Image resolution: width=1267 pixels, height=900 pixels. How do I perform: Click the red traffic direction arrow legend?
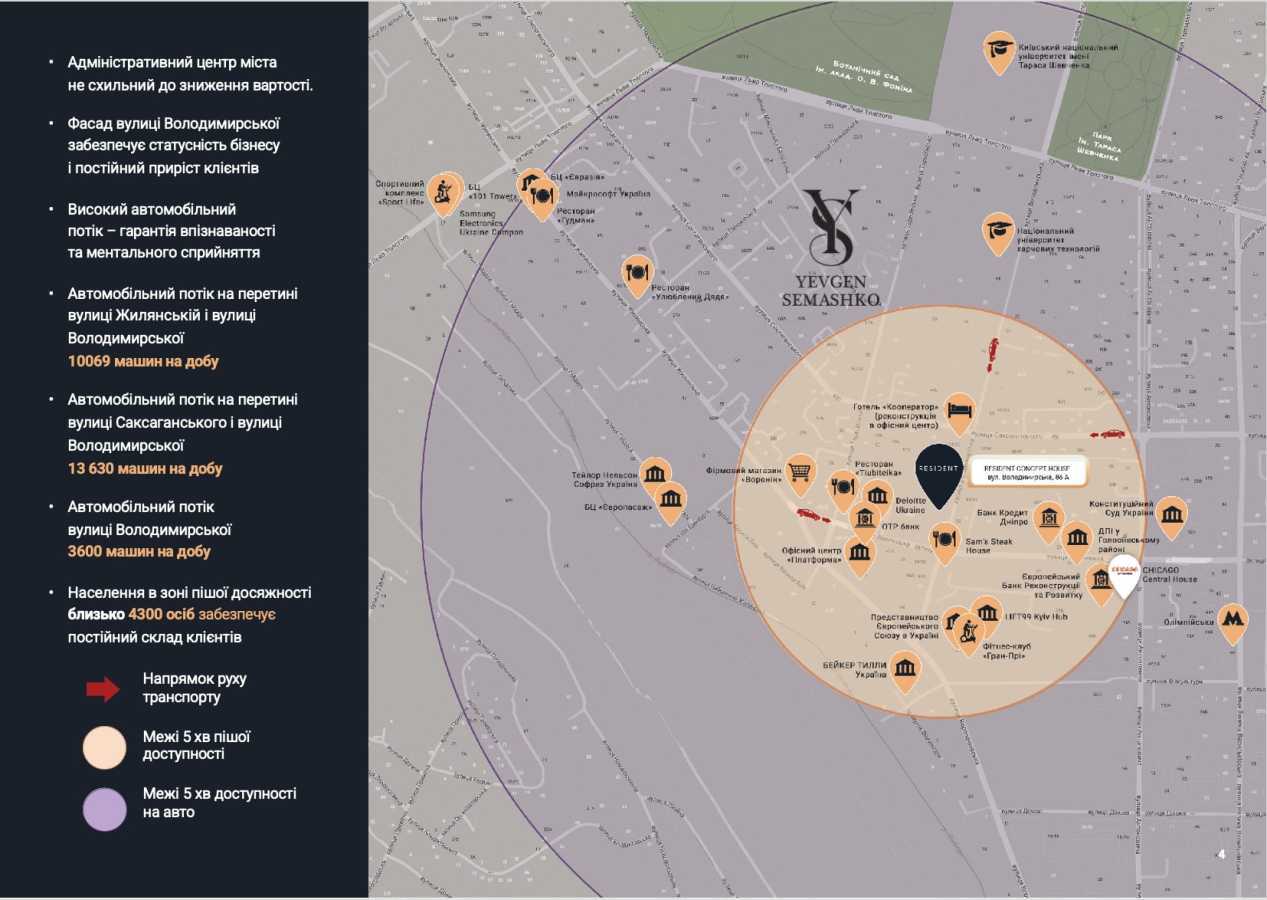tap(103, 688)
